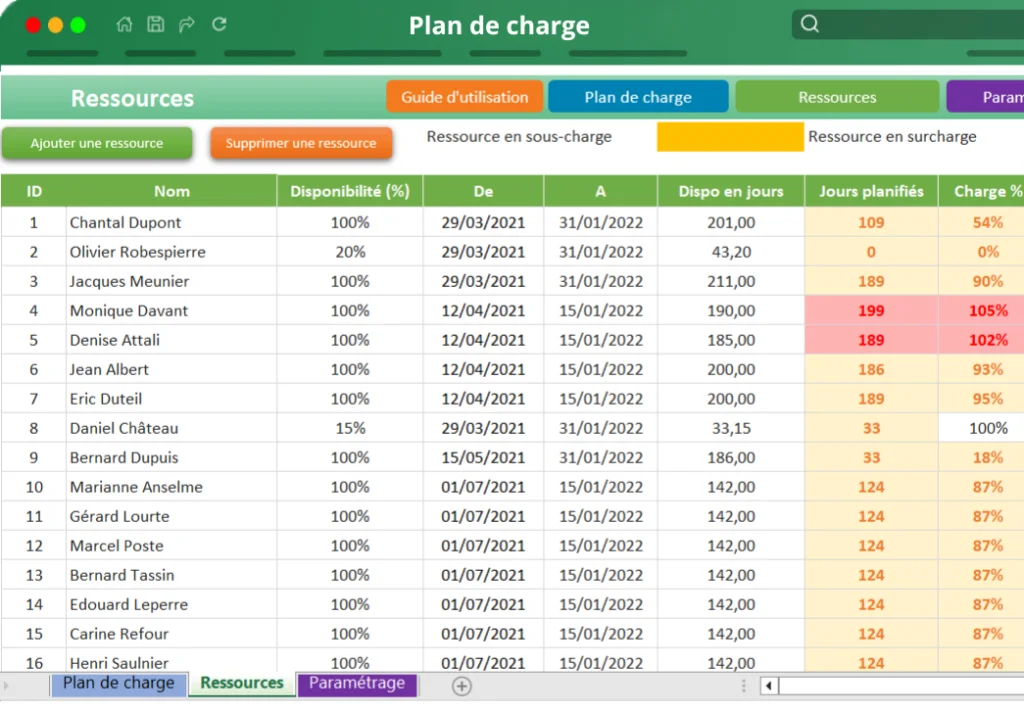Click the save (floppy disk) icon
1024x712 pixels.
155,25
